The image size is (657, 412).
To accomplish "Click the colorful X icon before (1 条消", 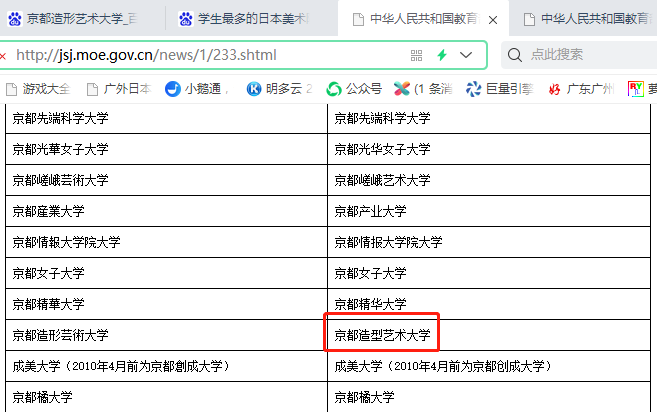I will point(401,88).
